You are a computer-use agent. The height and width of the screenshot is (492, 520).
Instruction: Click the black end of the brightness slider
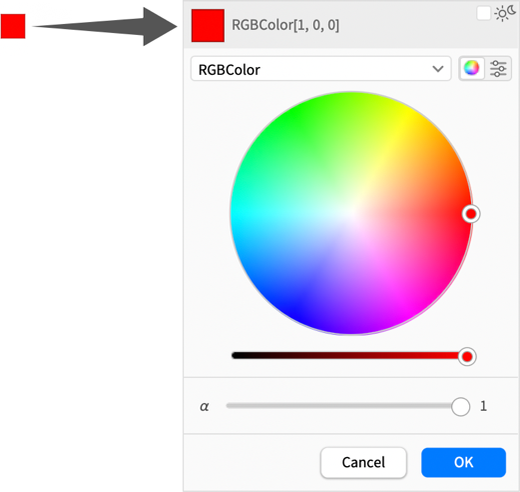237,355
